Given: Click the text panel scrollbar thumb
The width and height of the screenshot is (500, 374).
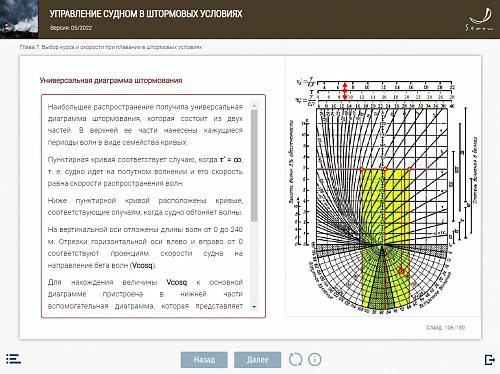Looking at the screenshot, I should (254, 166).
